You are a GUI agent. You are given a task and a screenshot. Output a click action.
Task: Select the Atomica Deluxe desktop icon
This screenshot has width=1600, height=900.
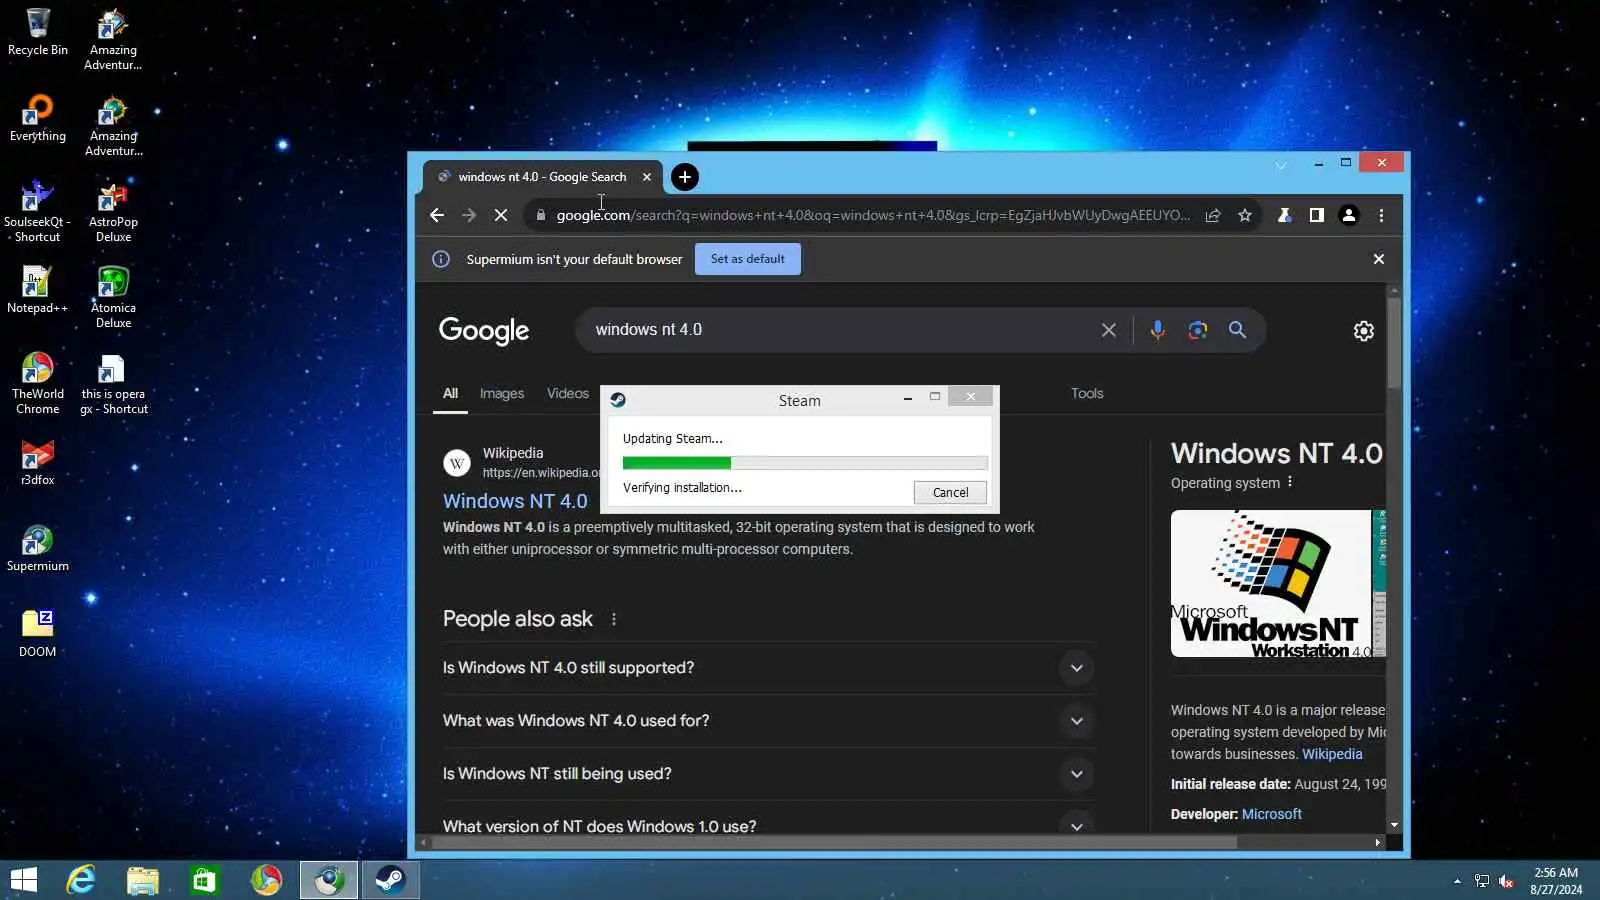click(113, 297)
